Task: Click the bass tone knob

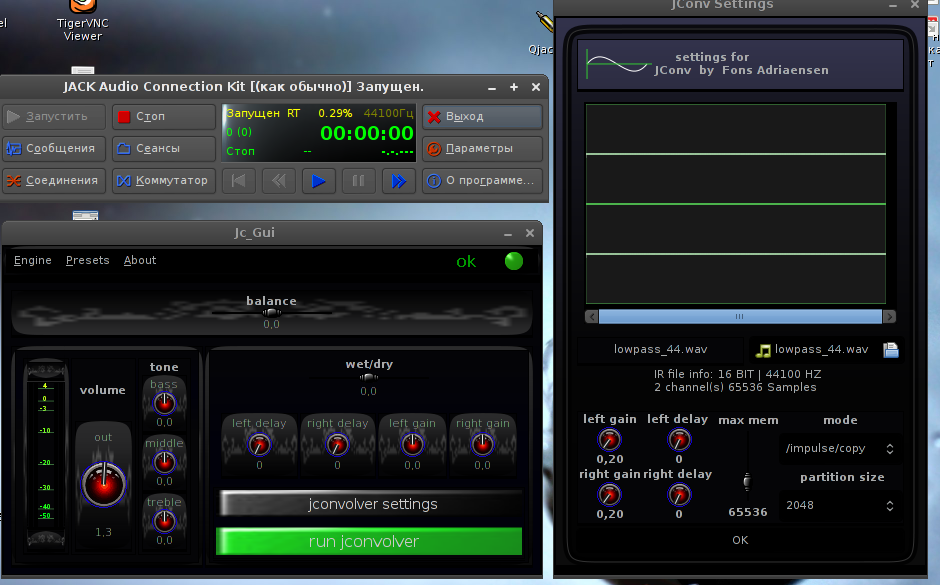Action: coord(164,403)
